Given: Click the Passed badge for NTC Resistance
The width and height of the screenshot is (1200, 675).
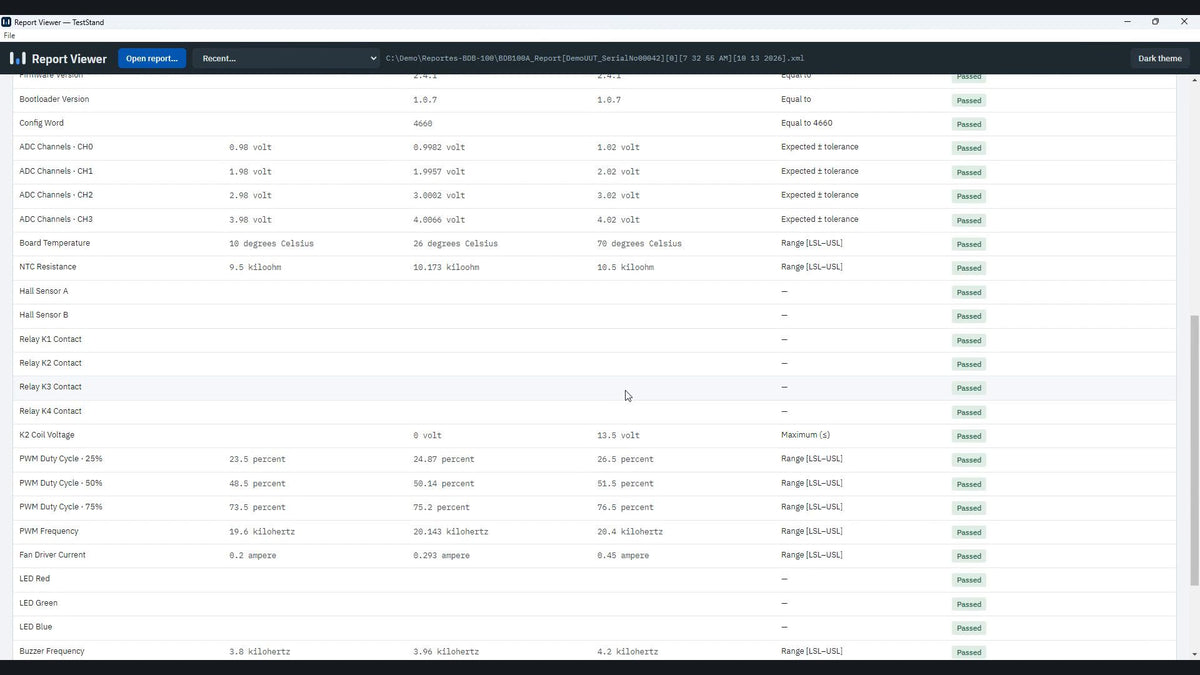Looking at the screenshot, I should 969,268.
